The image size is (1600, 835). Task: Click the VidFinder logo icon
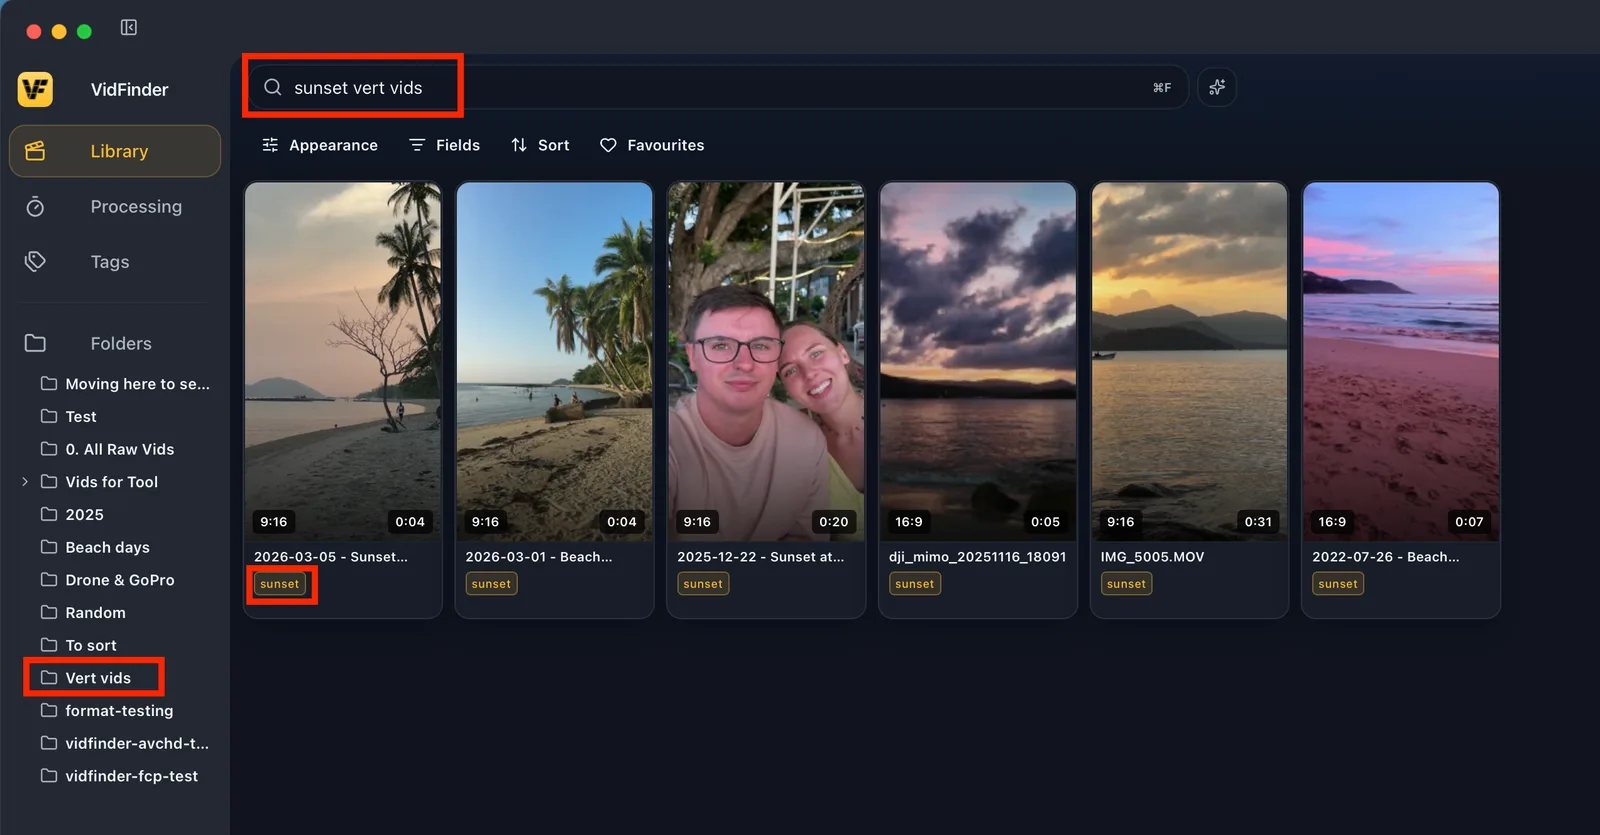(35, 89)
